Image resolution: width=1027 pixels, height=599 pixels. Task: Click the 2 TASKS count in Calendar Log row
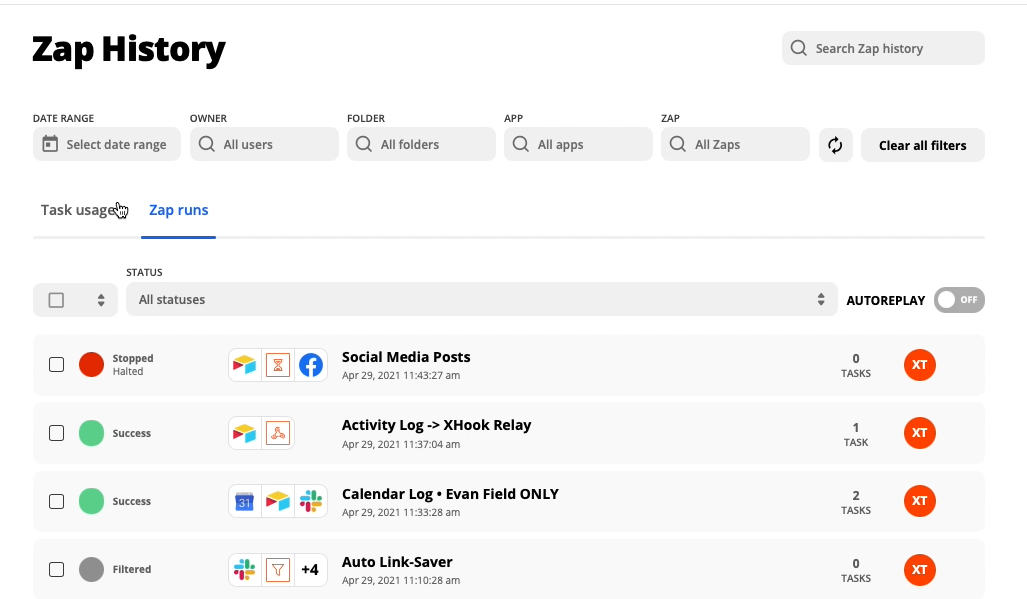(x=855, y=502)
